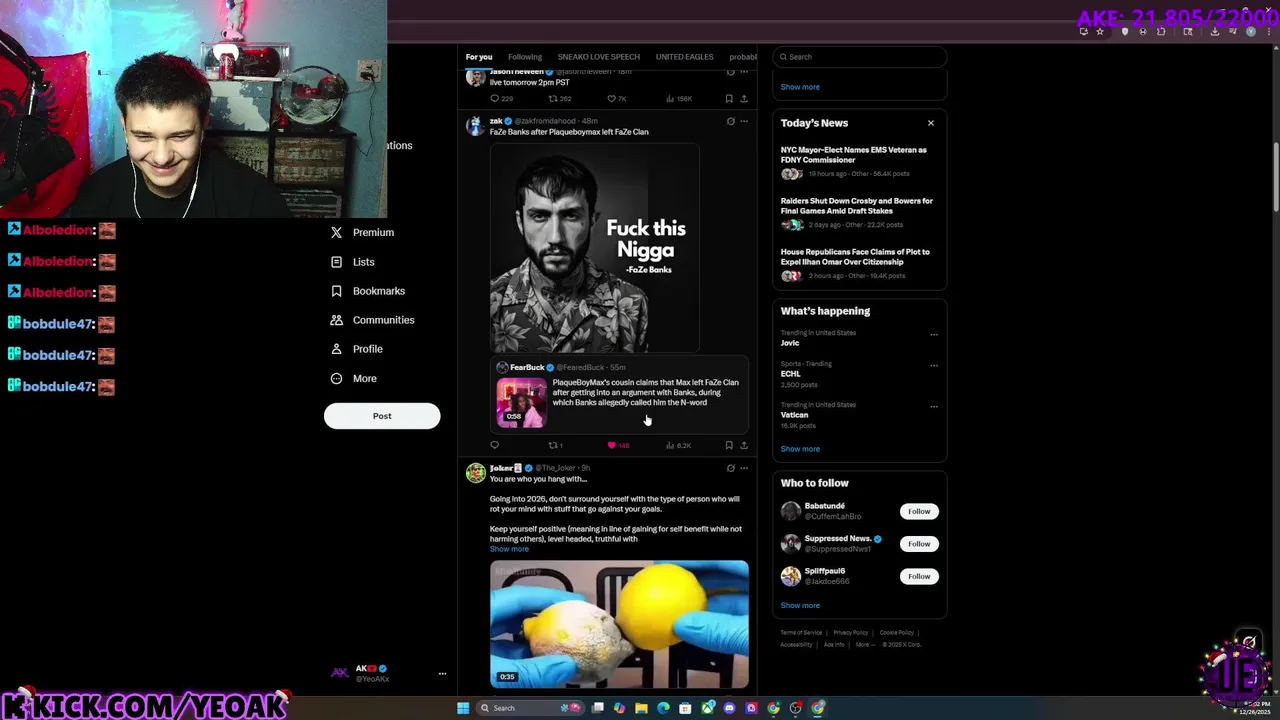This screenshot has height=720, width=1280.
Task: Open the Privacy Policy footer link
Action: tap(851, 632)
